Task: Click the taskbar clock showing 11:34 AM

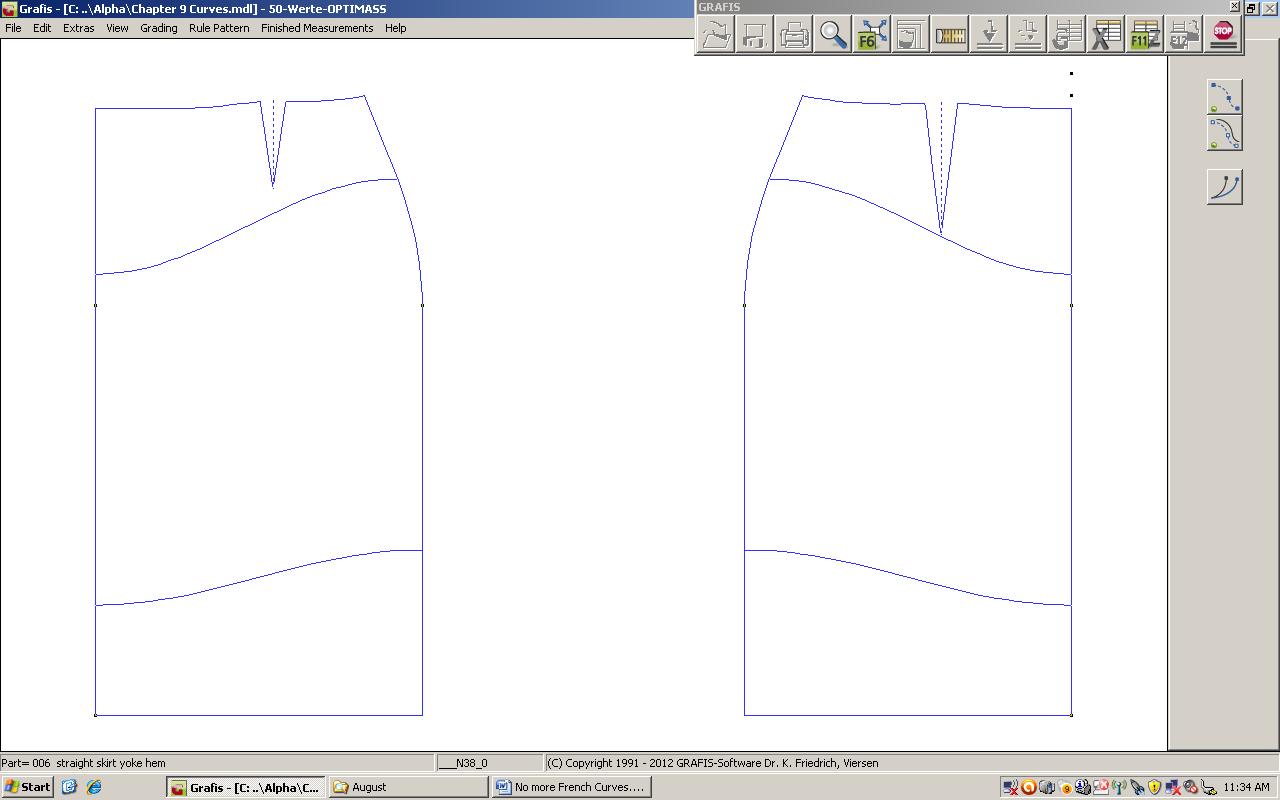Action: click(x=1246, y=787)
